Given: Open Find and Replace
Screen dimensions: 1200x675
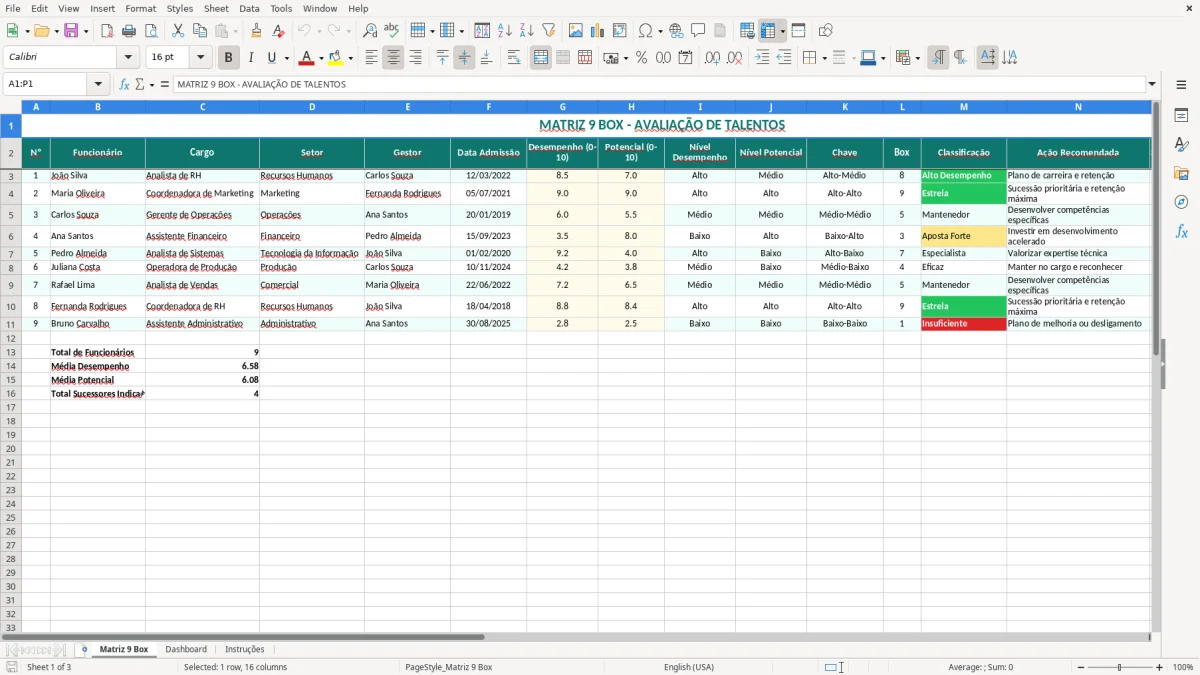Looking at the screenshot, I should 370,31.
